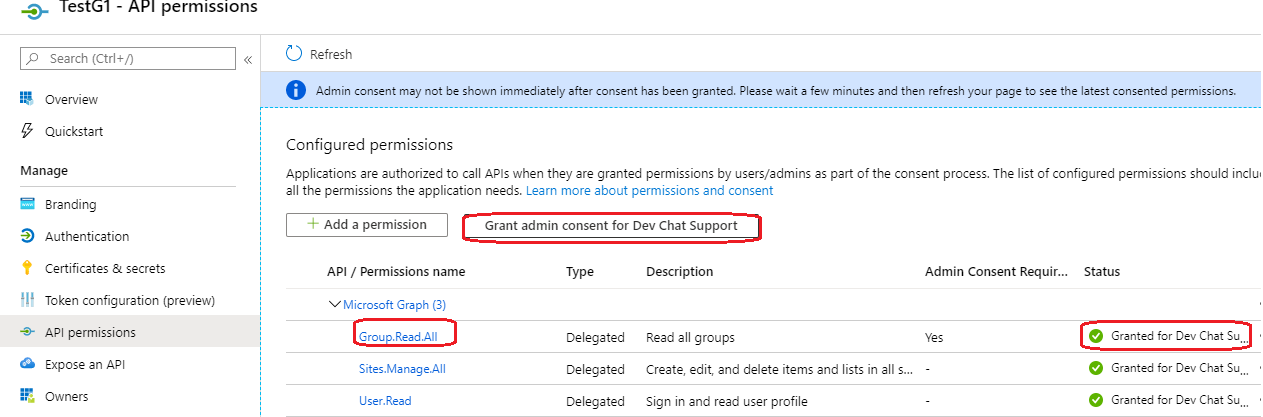The height and width of the screenshot is (417, 1263).
Task: Click the Expose an API cloud icon
Action: pos(27,365)
